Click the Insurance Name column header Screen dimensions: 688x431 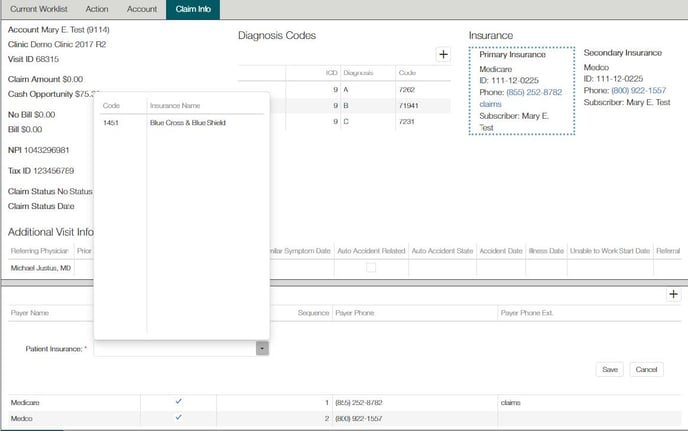coord(174,104)
